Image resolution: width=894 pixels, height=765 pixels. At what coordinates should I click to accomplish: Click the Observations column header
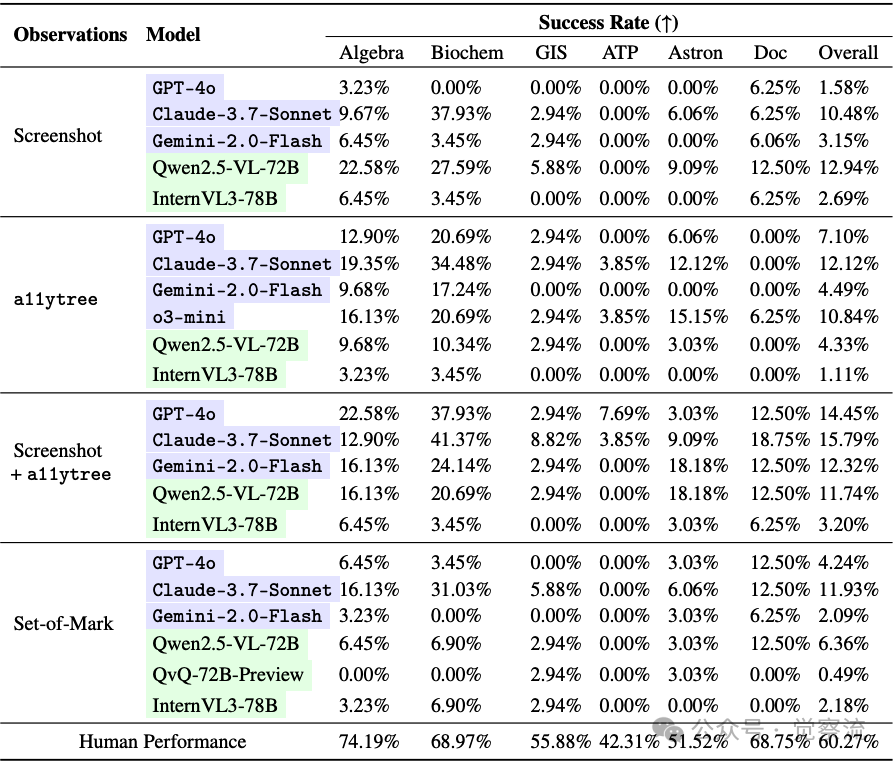coord(70,34)
